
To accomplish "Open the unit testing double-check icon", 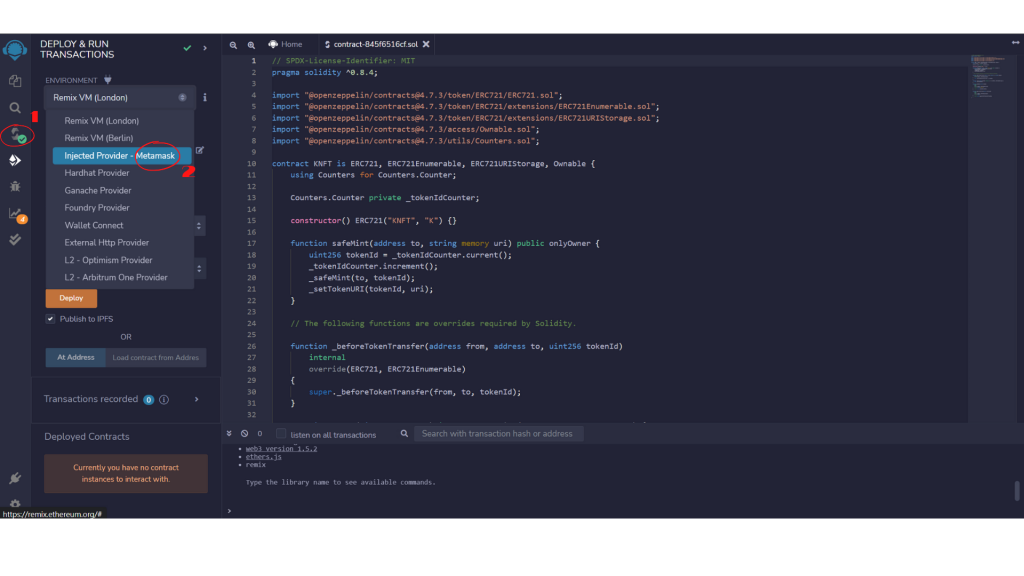I will pyautogui.click(x=15, y=240).
